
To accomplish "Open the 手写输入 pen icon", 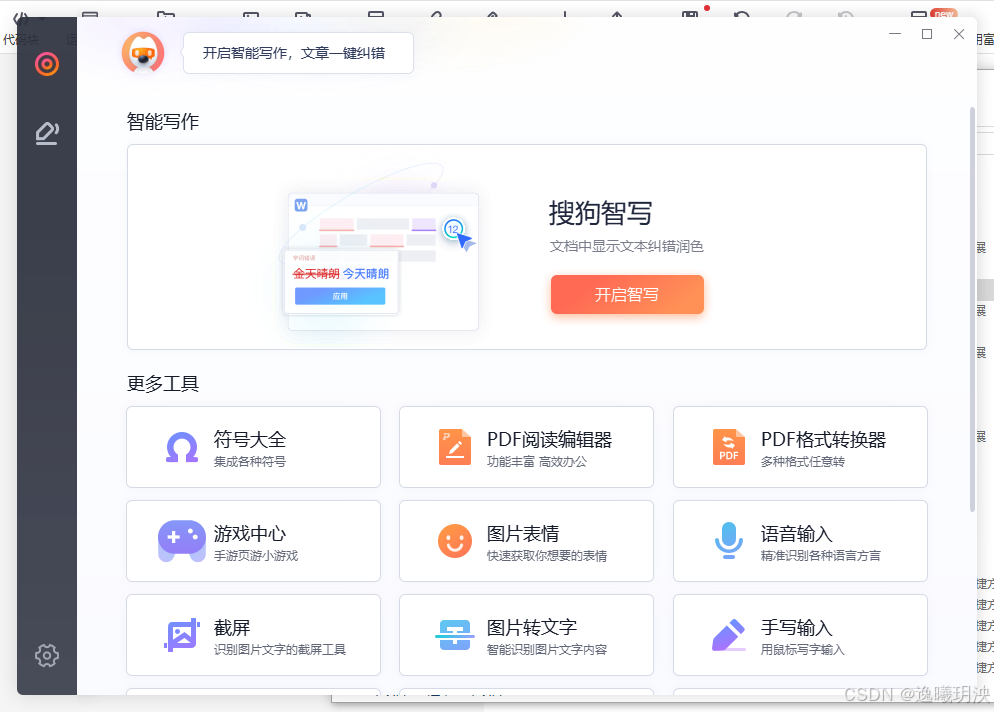I will pos(728,635).
